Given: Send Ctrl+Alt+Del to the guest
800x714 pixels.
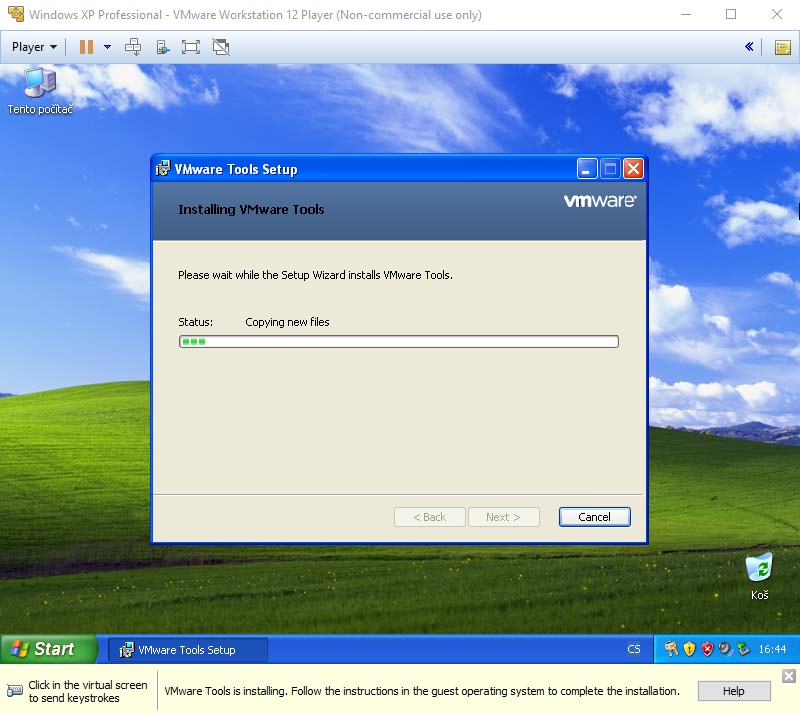Looking at the screenshot, I should (133, 47).
